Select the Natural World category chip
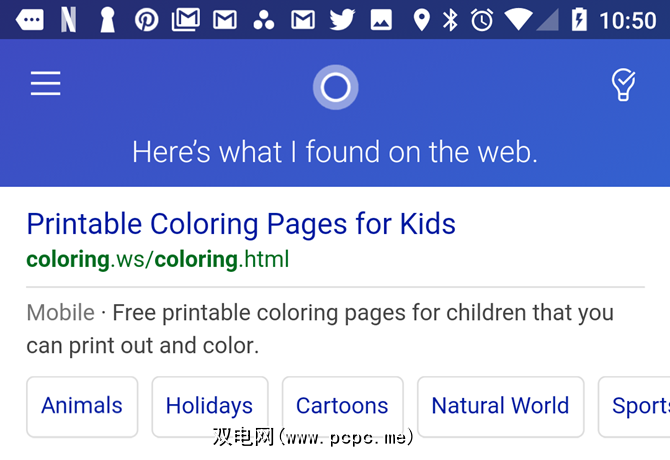Image resolution: width=670 pixels, height=460 pixels. 500,406
